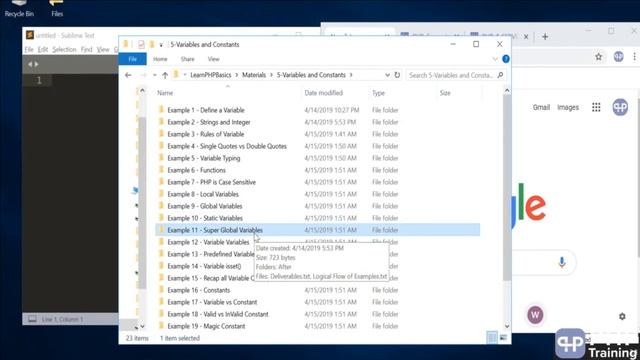Image resolution: width=640 pixels, height=360 pixels.
Task: Select Example 17 - Variable vs Constant folder
Action: pos(212,302)
